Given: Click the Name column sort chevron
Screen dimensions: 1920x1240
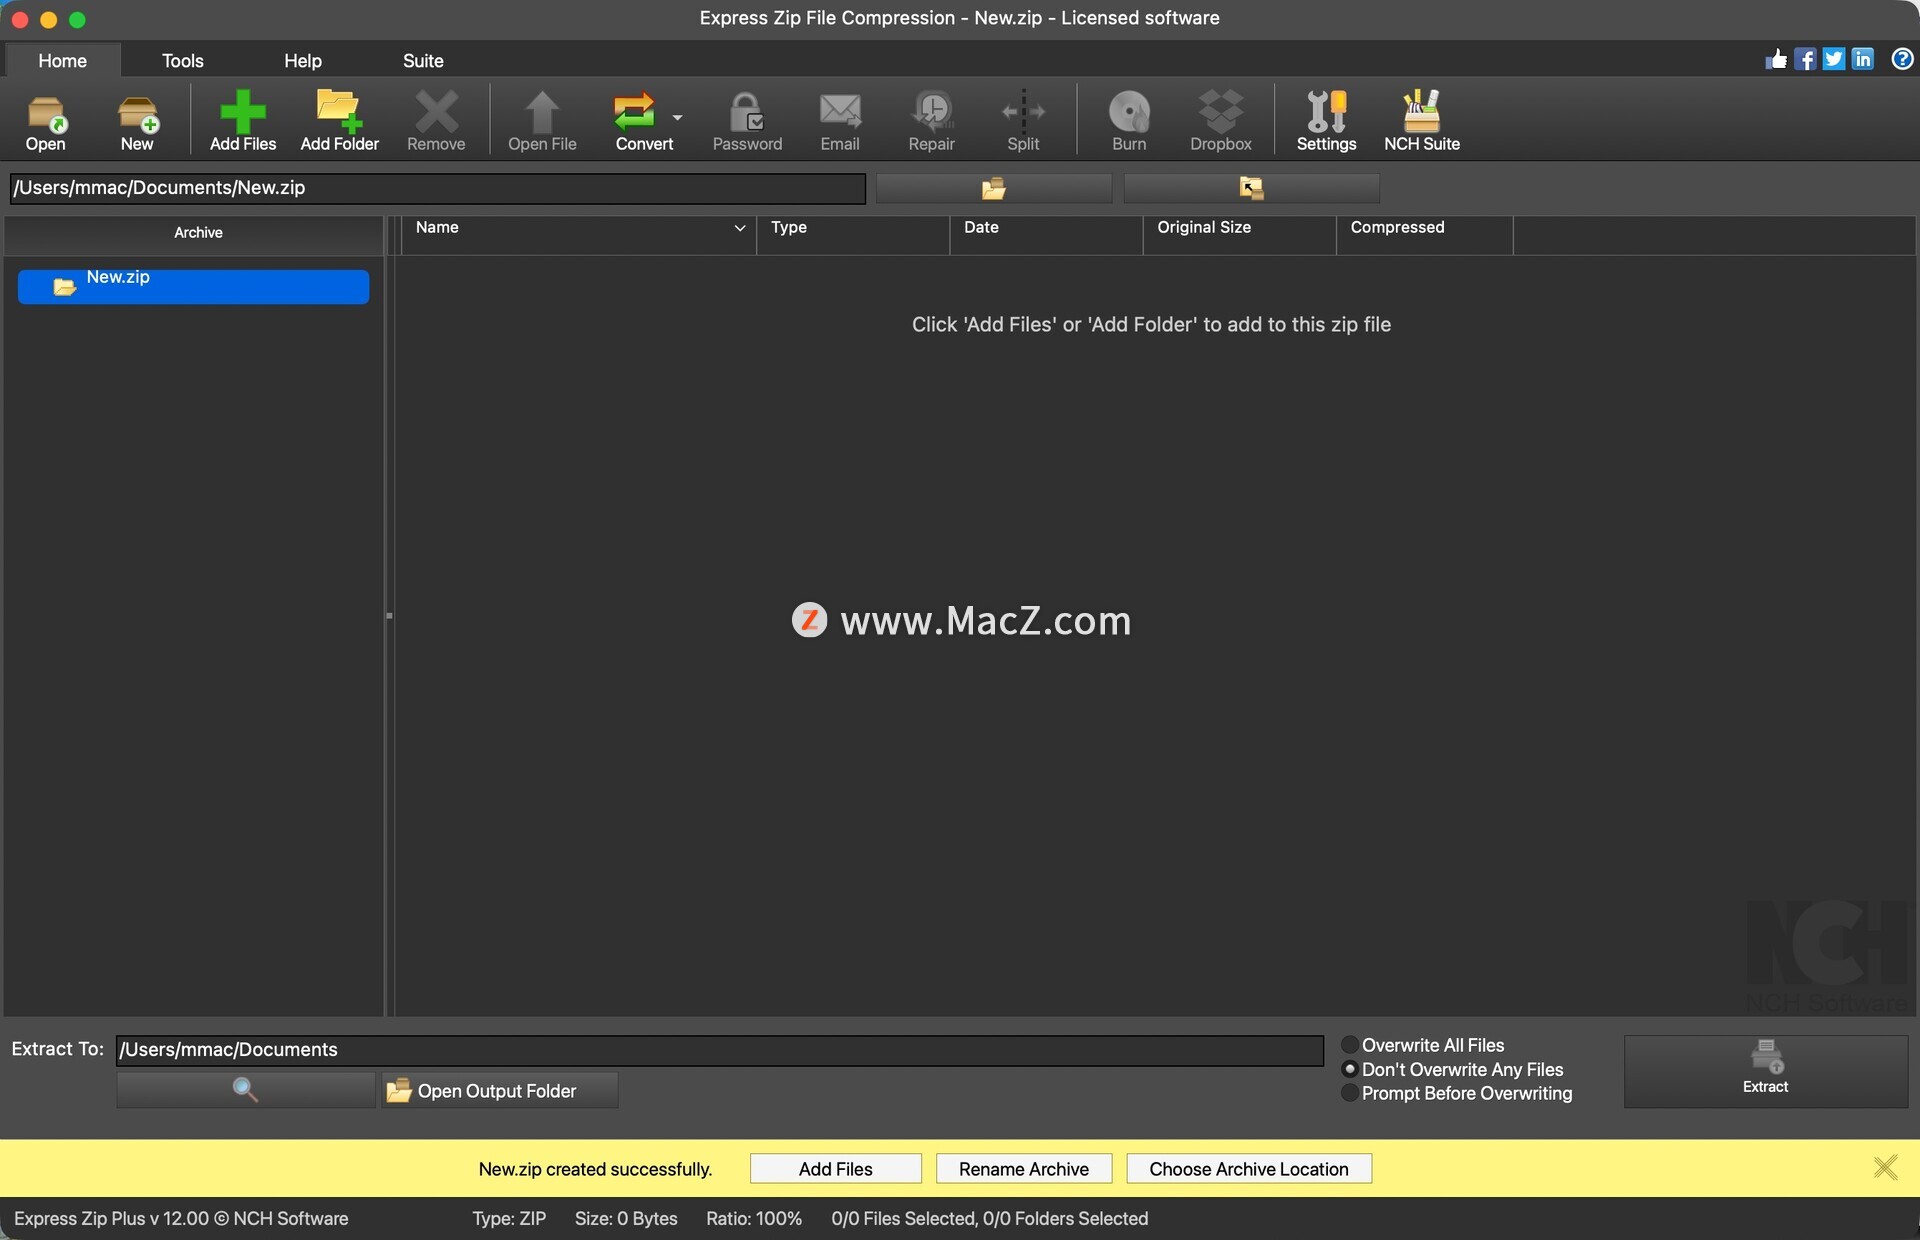Looking at the screenshot, I should (x=740, y=228).
